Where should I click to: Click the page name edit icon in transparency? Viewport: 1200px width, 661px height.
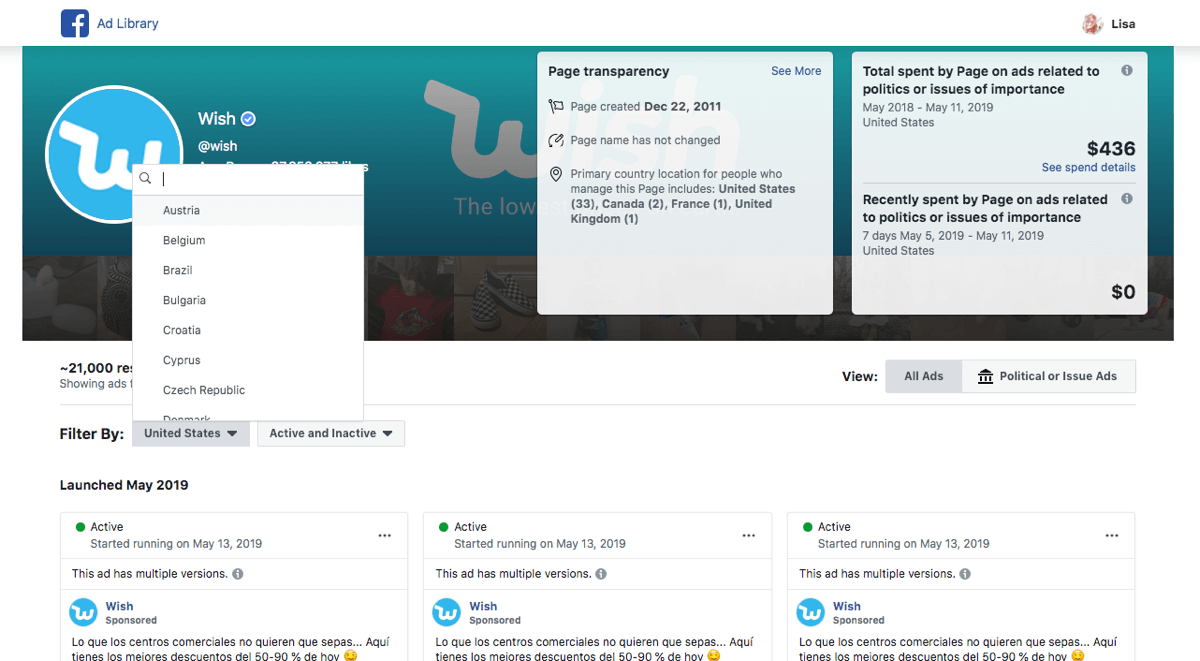coord(556,140)
